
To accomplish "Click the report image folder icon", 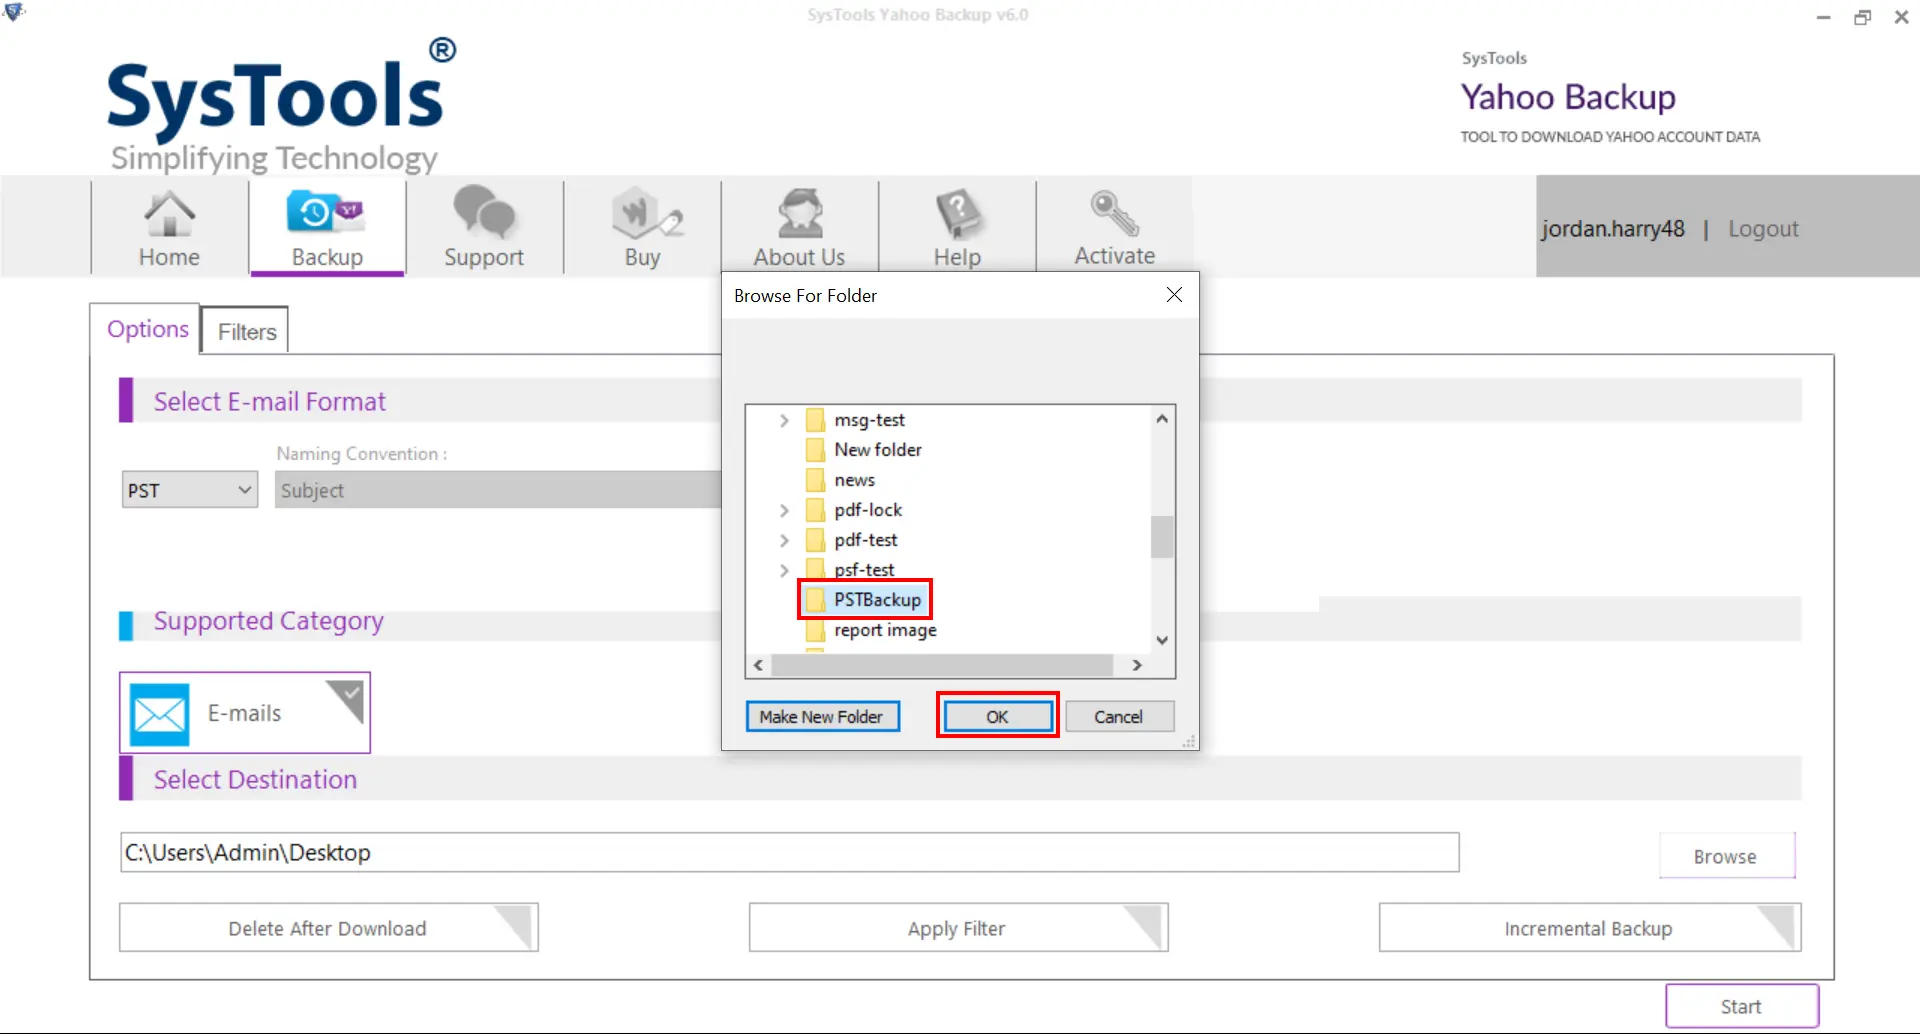I will tap(816, 630).
